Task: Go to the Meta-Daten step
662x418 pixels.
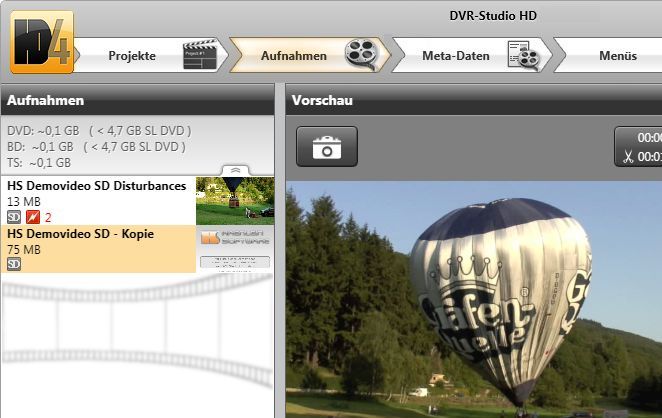Action: [x=472, y=55]
